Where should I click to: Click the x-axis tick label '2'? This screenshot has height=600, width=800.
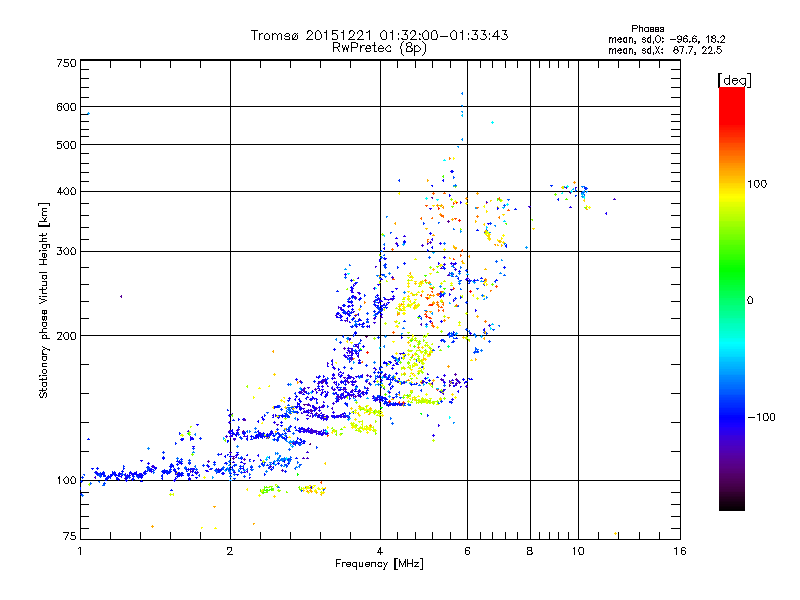click(230, 551)
